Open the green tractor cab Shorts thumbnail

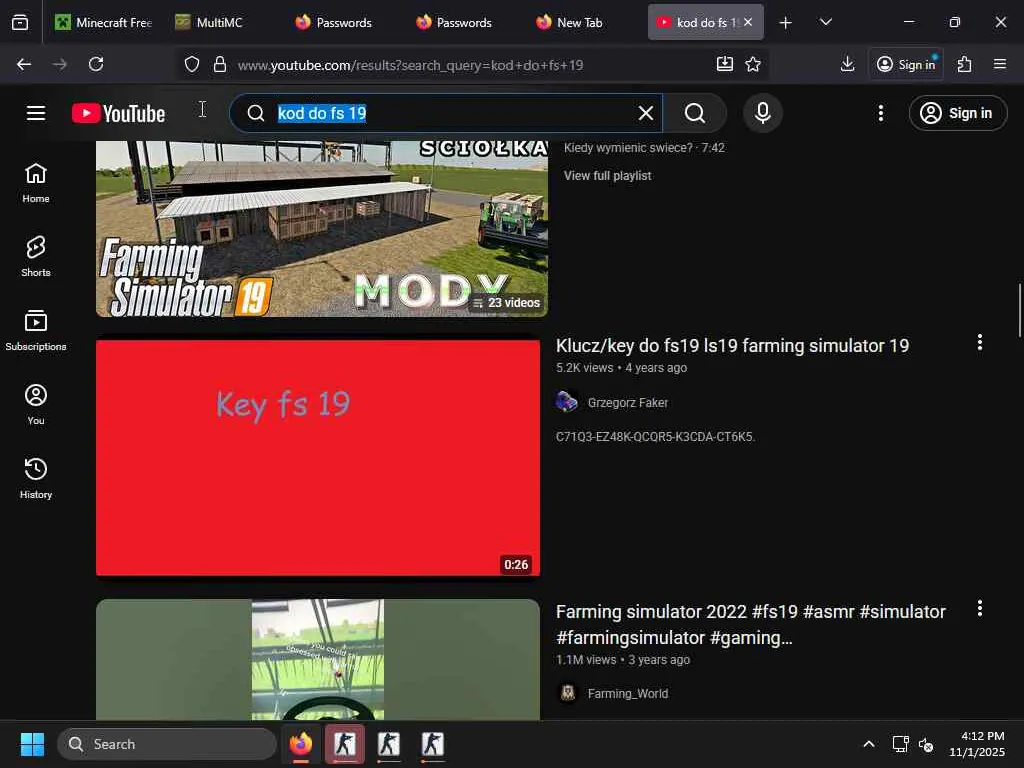[x=318, y=660]
